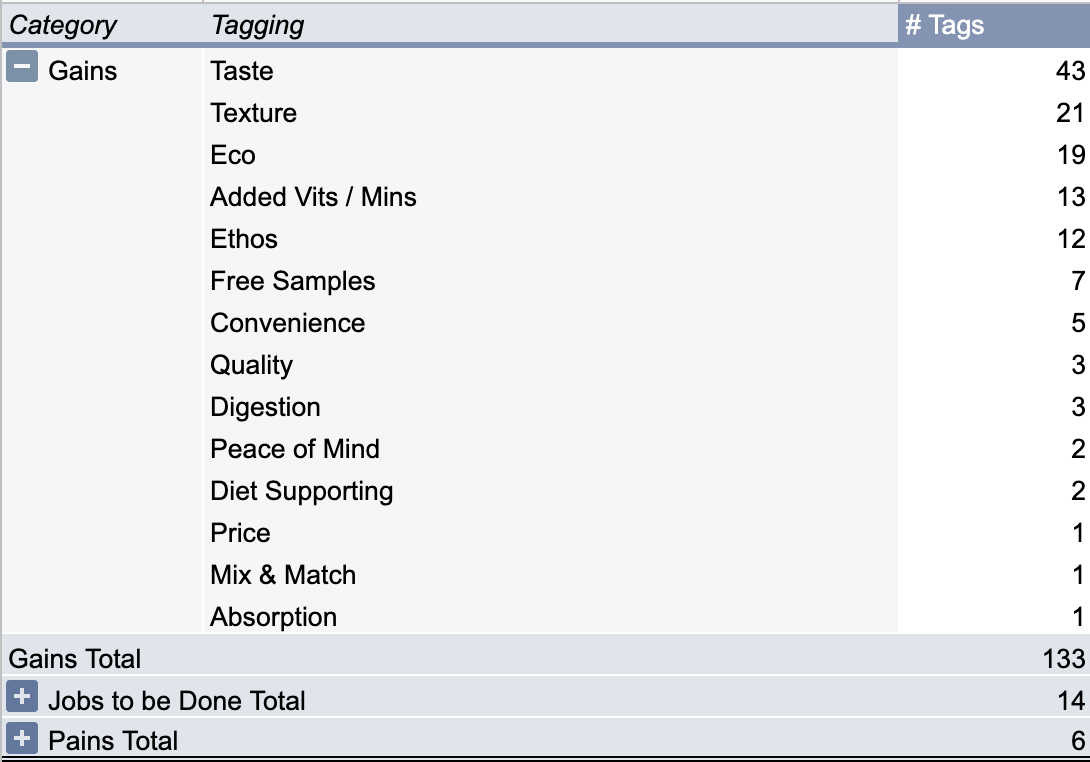
Task: Select the Absorption tagging cell
Action: pyautogui.click(x=274, y=617)
